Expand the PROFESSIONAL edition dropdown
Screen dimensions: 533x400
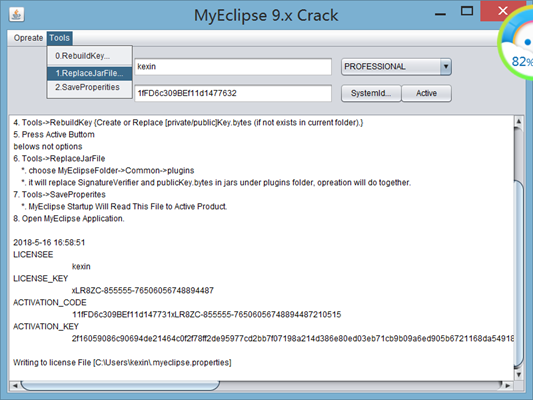pyautogui.click(x=446, y=67)
